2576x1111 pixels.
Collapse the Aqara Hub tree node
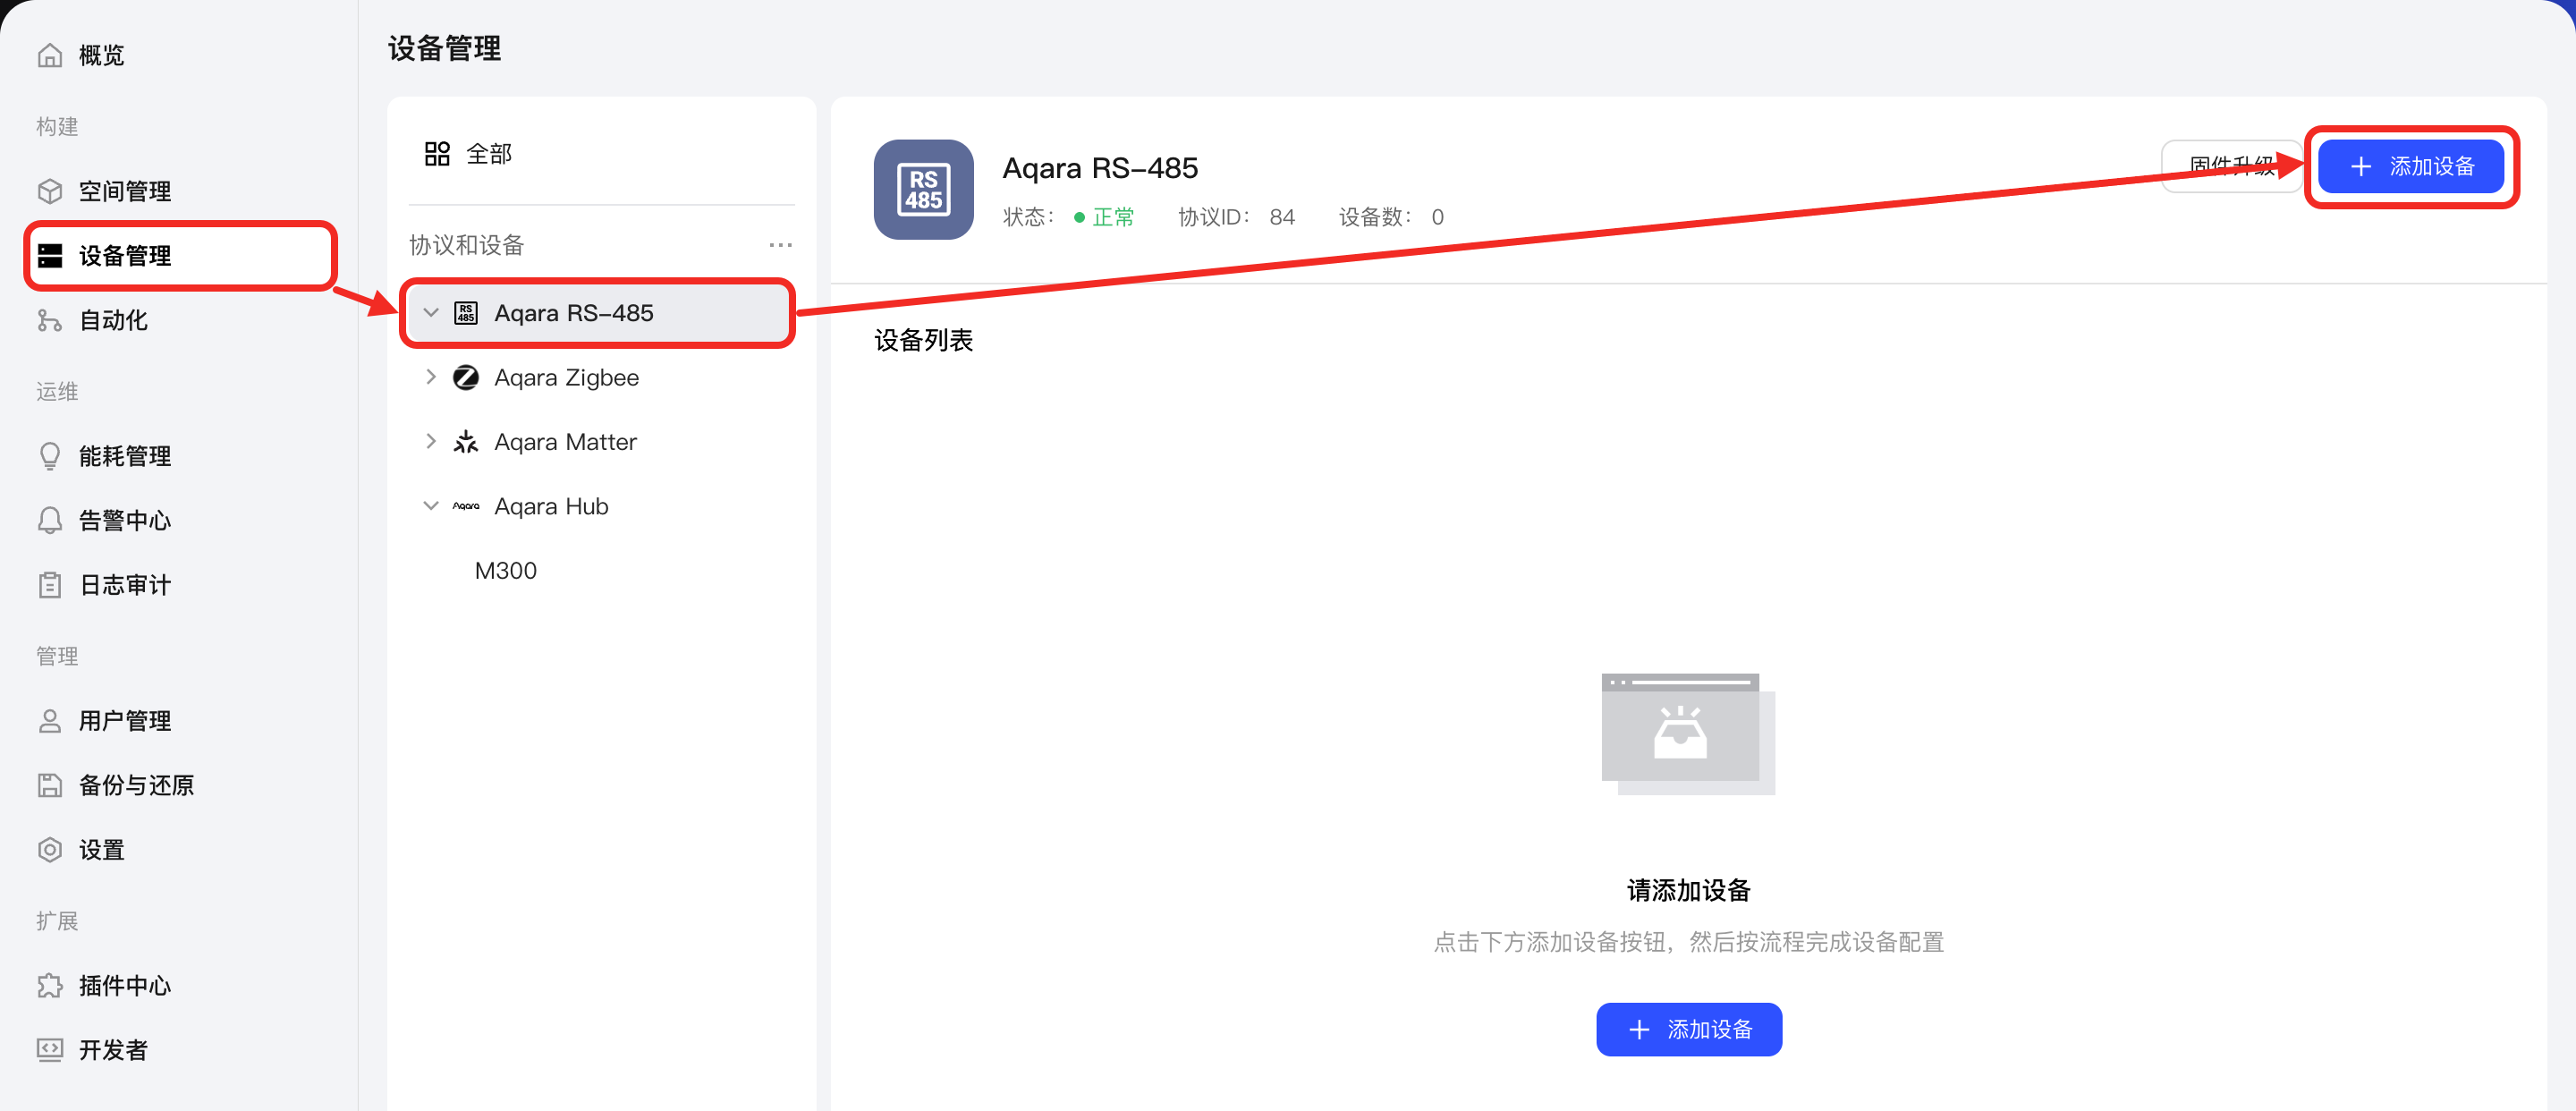click(x=431, y=506)
